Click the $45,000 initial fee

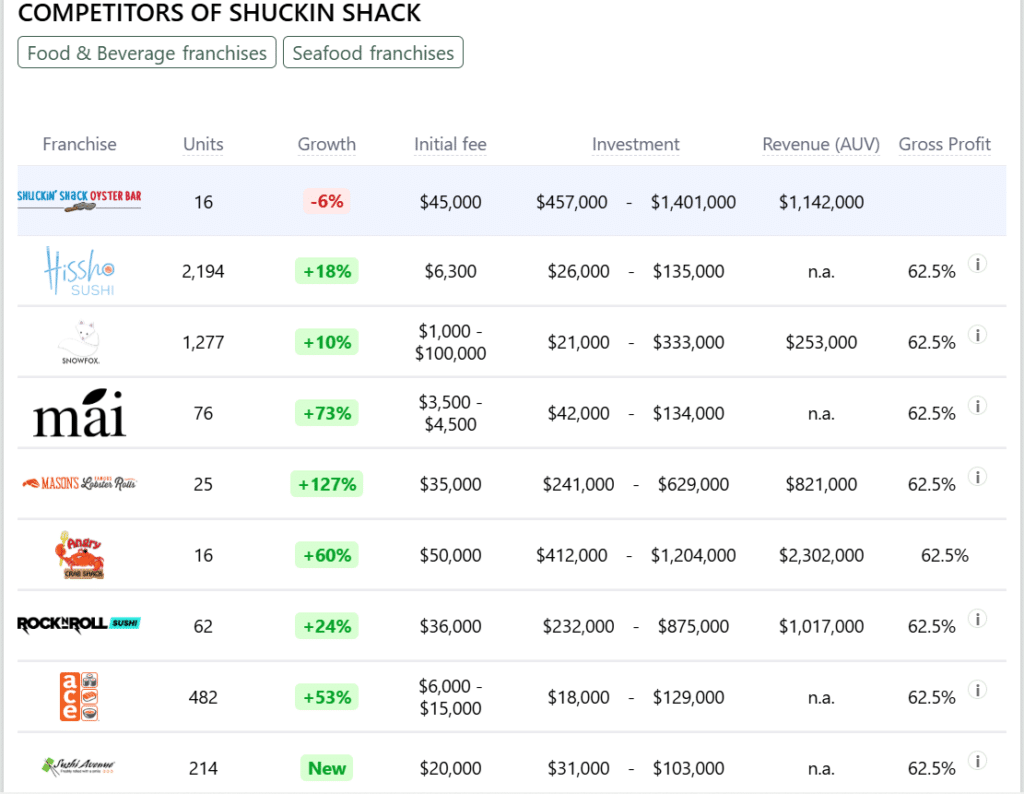click(x=450, y=202)
